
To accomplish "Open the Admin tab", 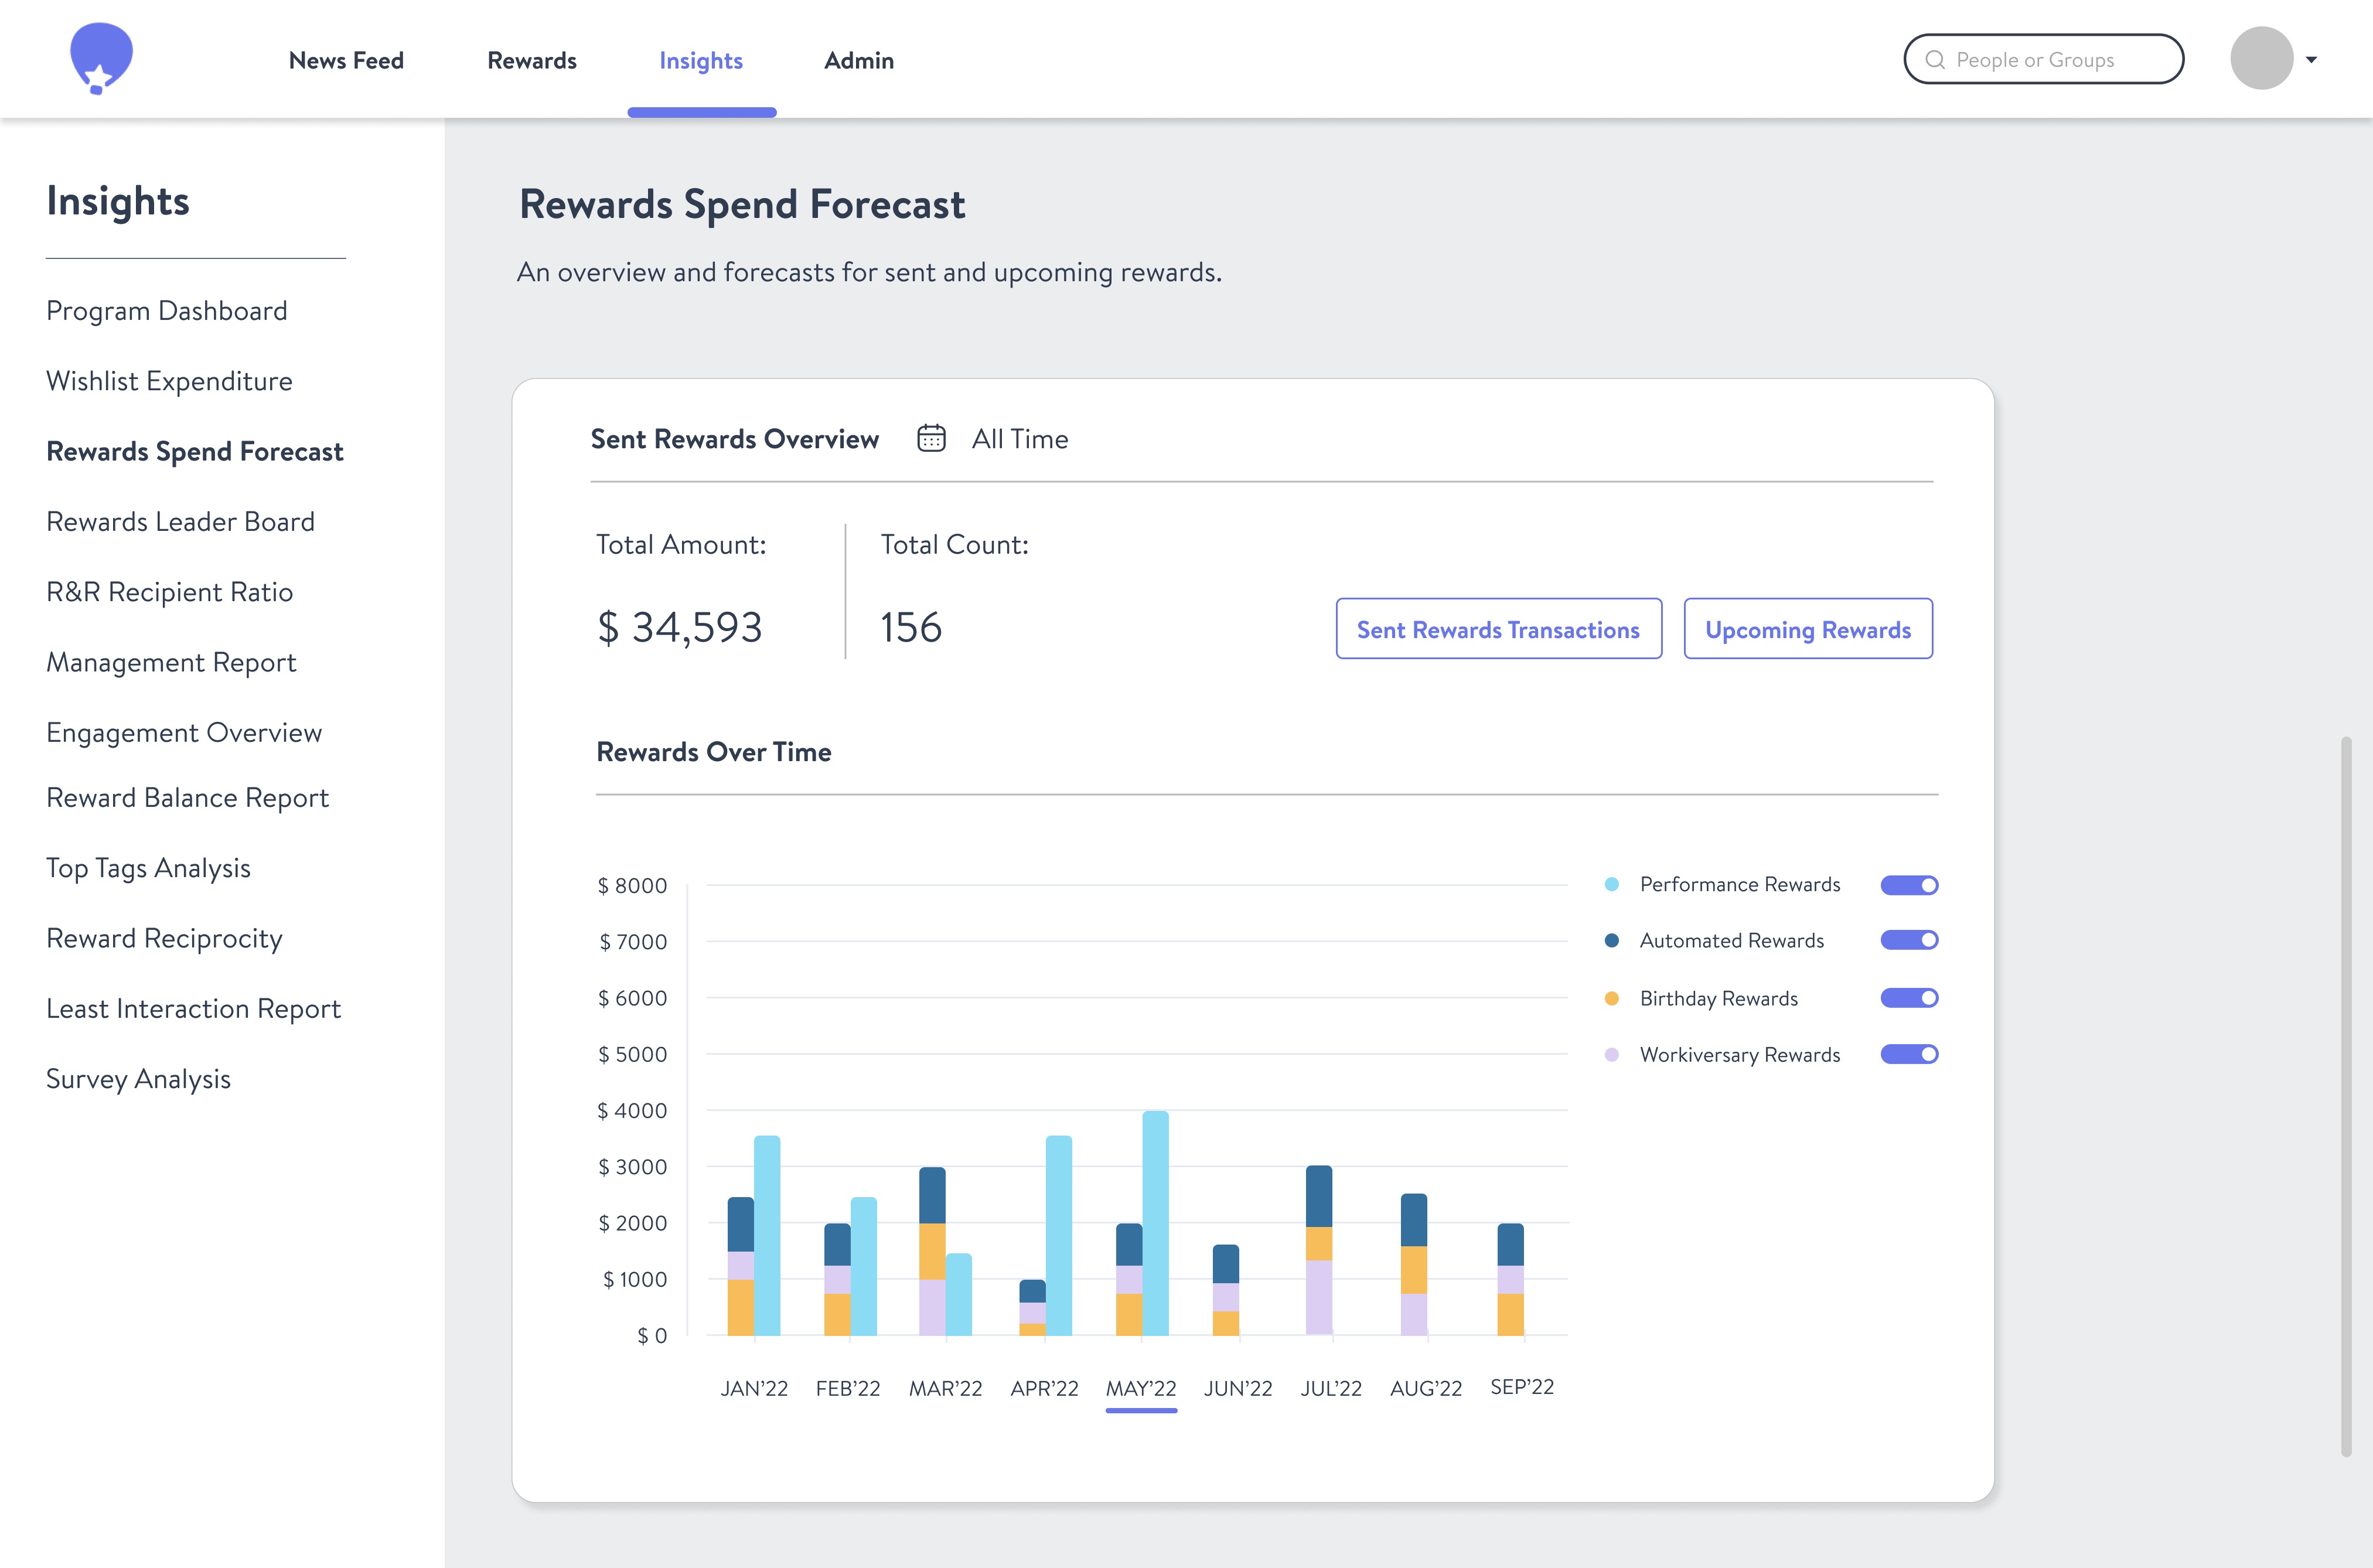I will click(x=858, y=61).
